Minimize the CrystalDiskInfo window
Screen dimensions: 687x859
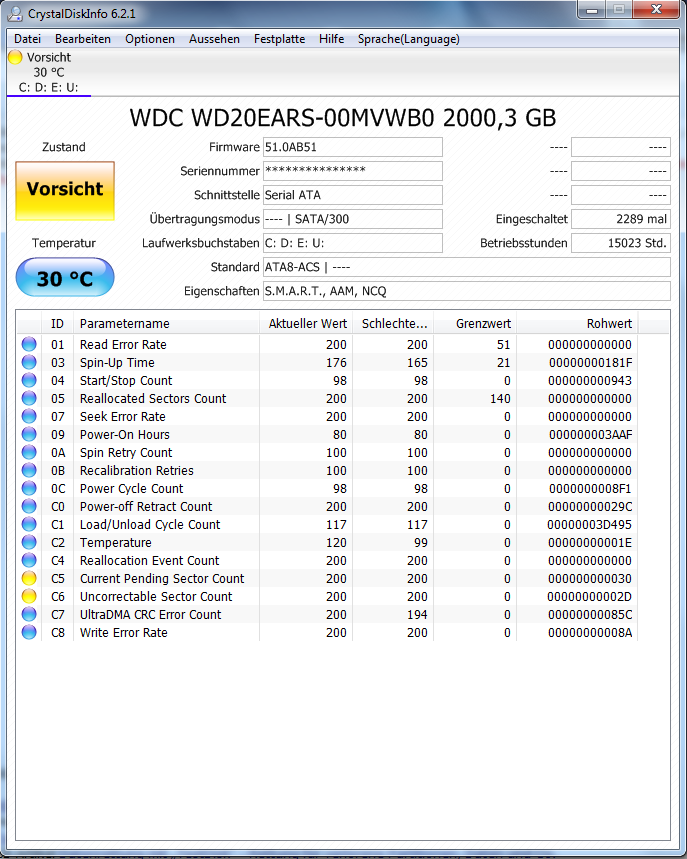[x=592, y=10]
